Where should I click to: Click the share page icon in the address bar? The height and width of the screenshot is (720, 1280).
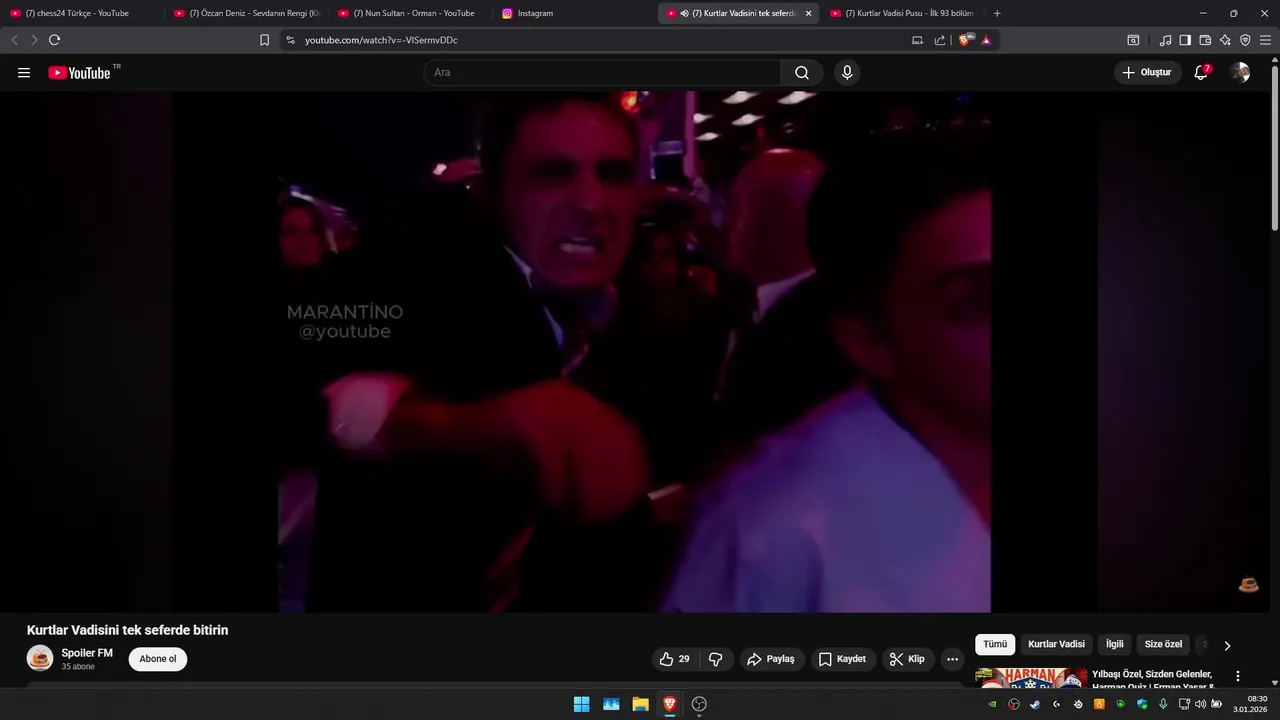click(x=940, y=40)
